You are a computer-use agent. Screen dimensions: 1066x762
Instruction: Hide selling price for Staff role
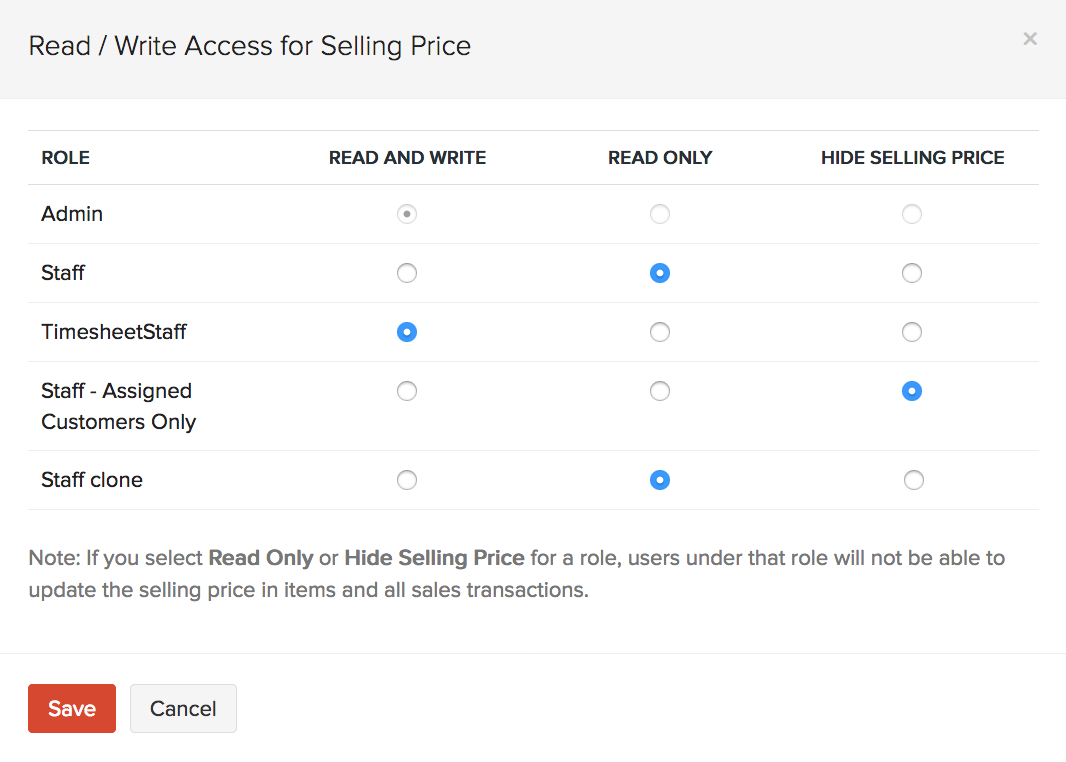tap(912, 273)
